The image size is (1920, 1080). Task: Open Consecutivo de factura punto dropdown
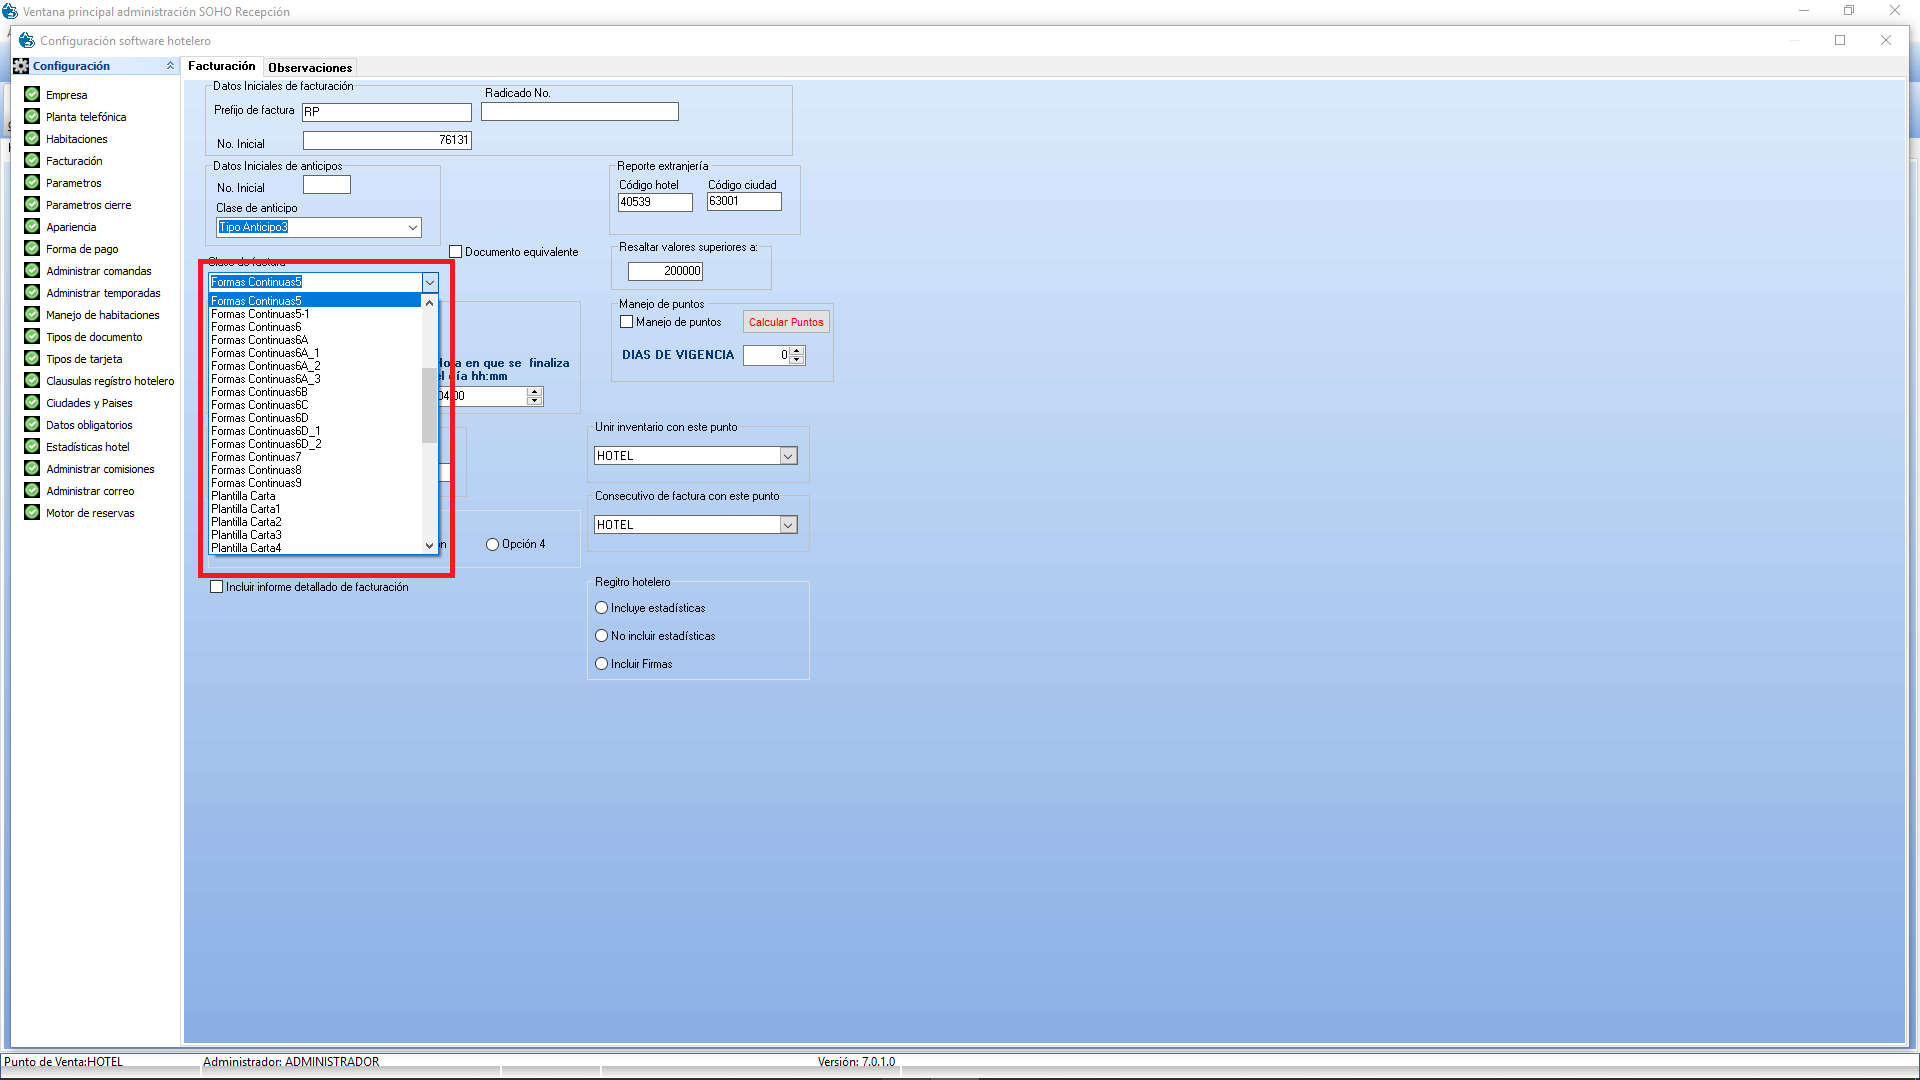point(788,525)
